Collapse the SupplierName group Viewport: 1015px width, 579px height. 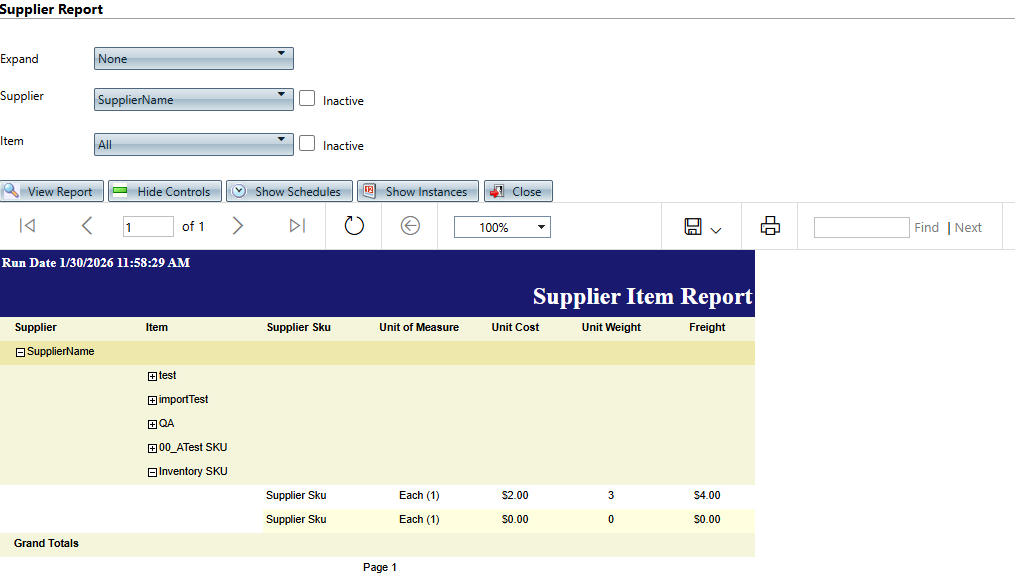click(x=20, y=352)
